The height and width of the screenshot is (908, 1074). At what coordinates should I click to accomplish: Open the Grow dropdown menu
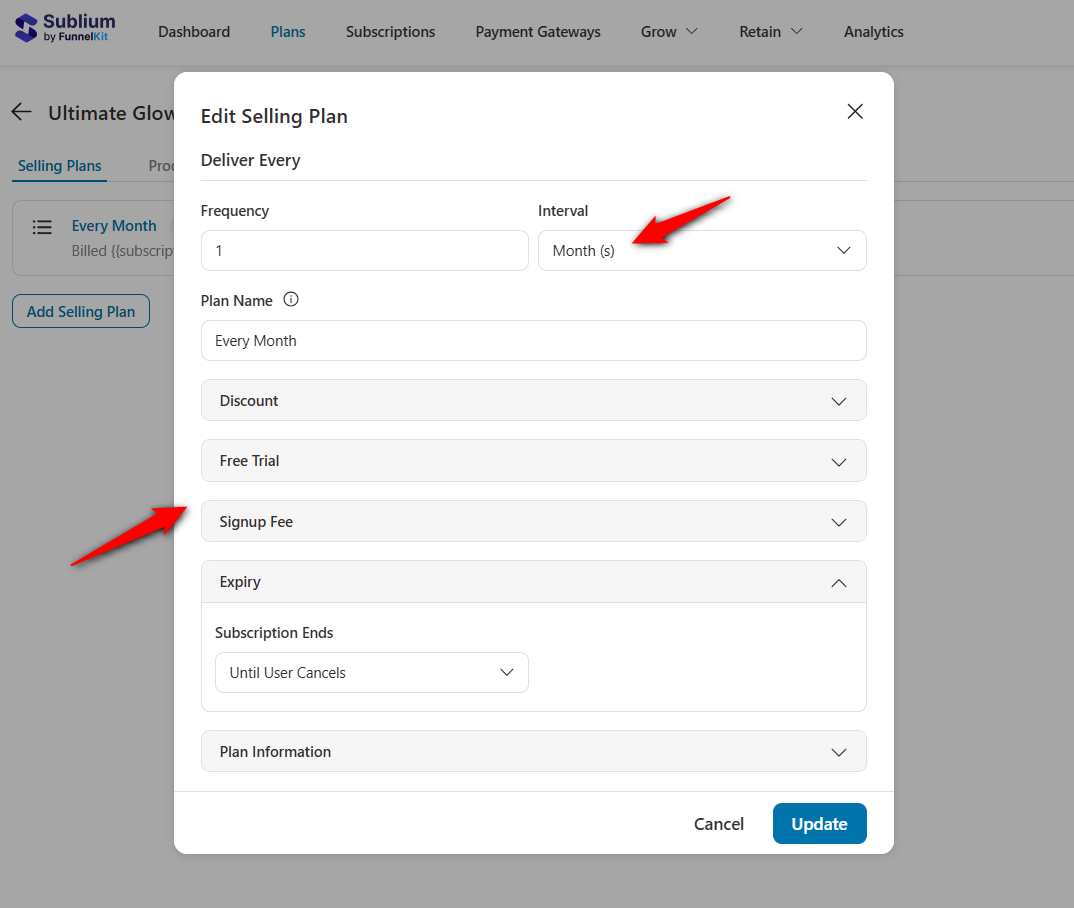click(x=668, y=31)
